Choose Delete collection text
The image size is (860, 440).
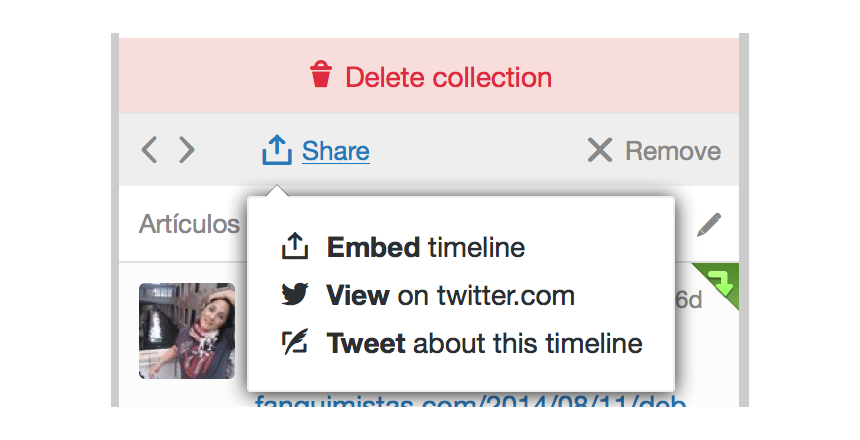point(448,77)
